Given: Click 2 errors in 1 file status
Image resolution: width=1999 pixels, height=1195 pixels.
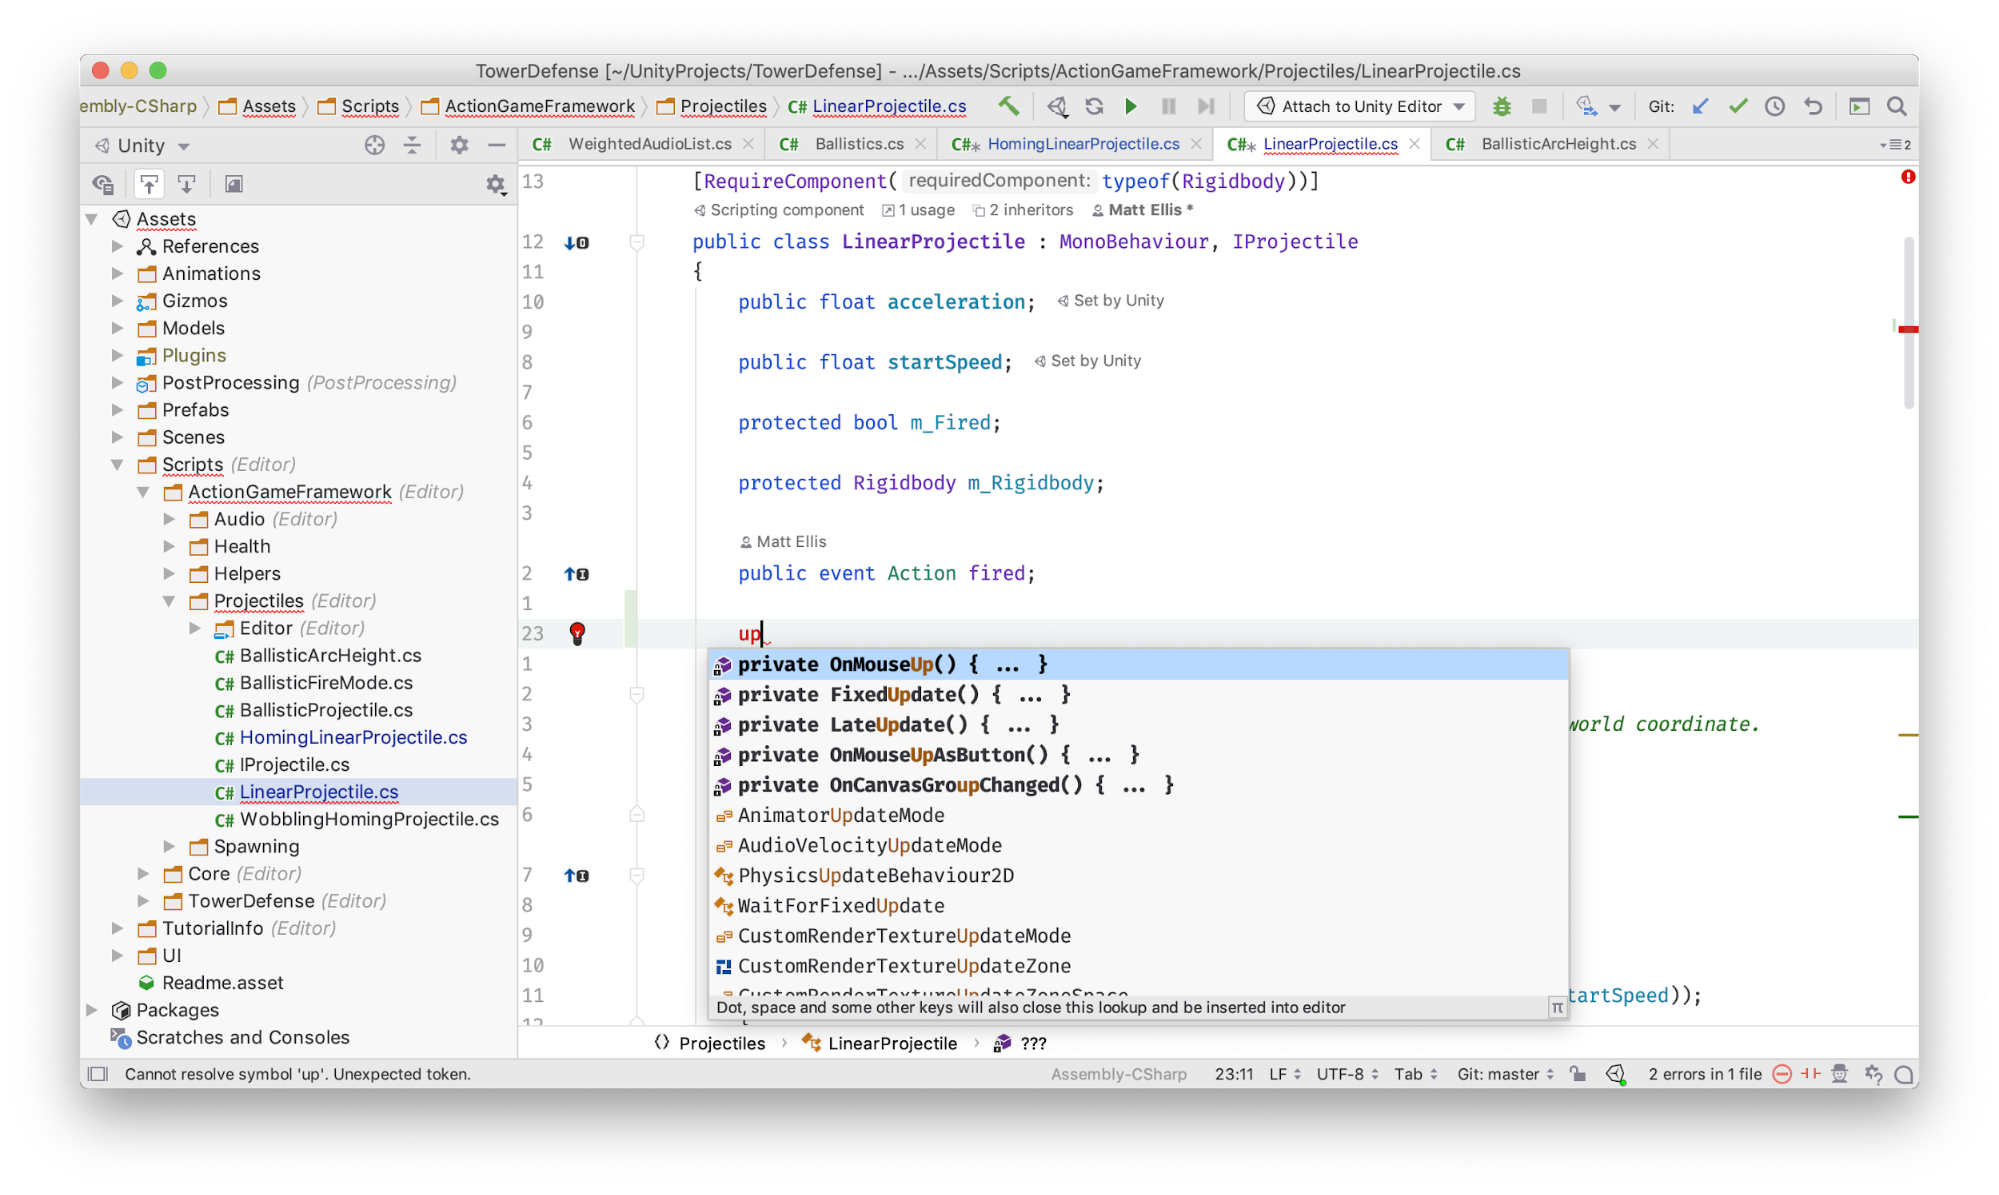Looking at the screenshot, I should pos(1705,1074).
